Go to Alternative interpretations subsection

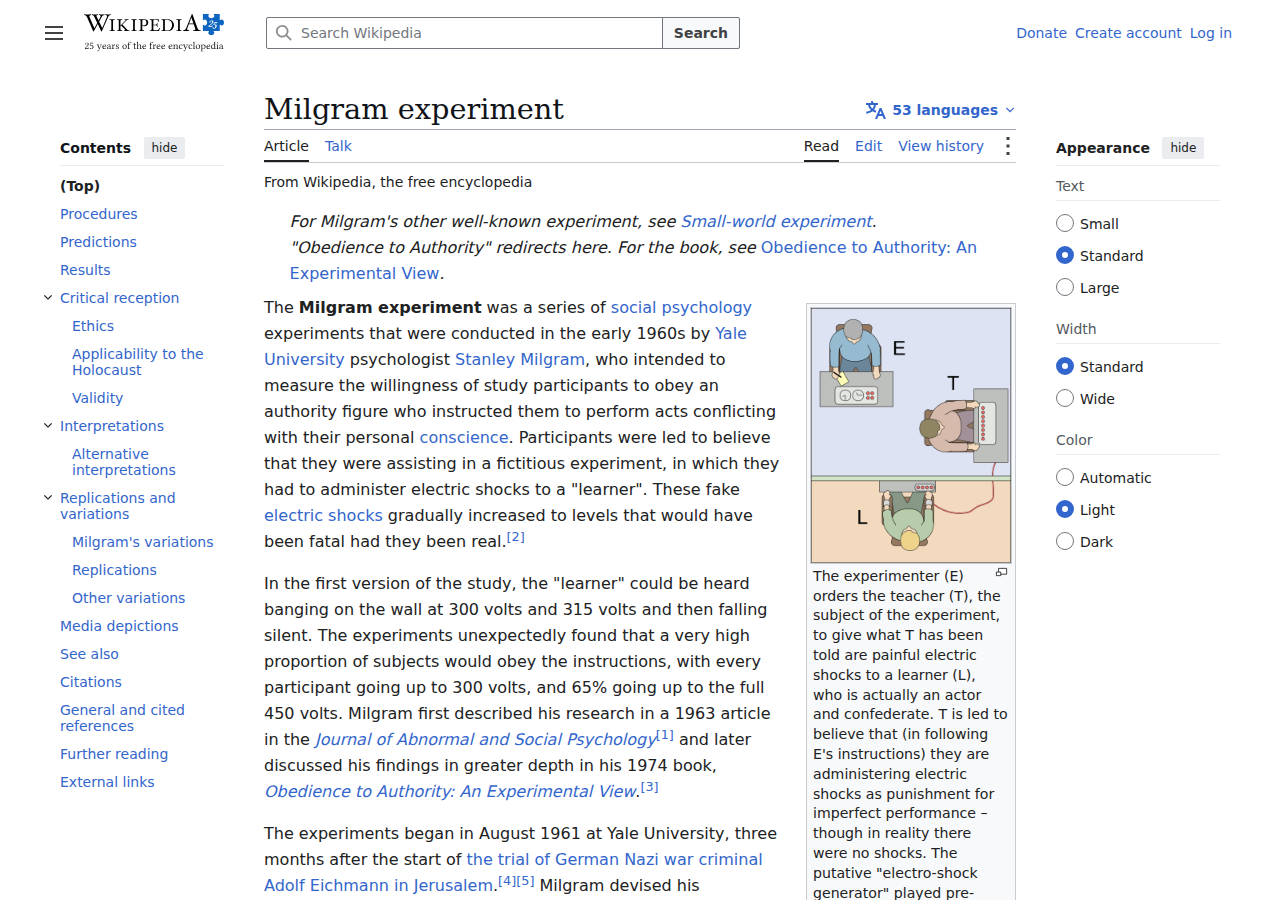[124, 462]
